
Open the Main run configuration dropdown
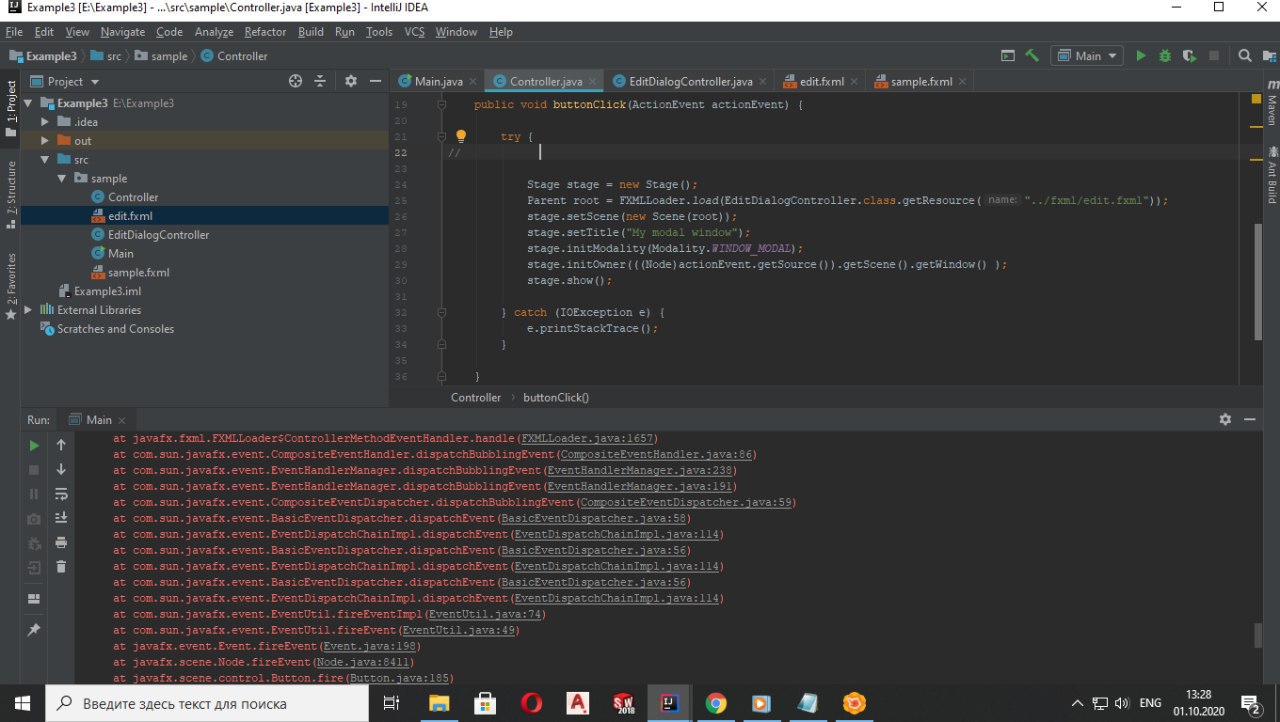[x=1087, y=56]
